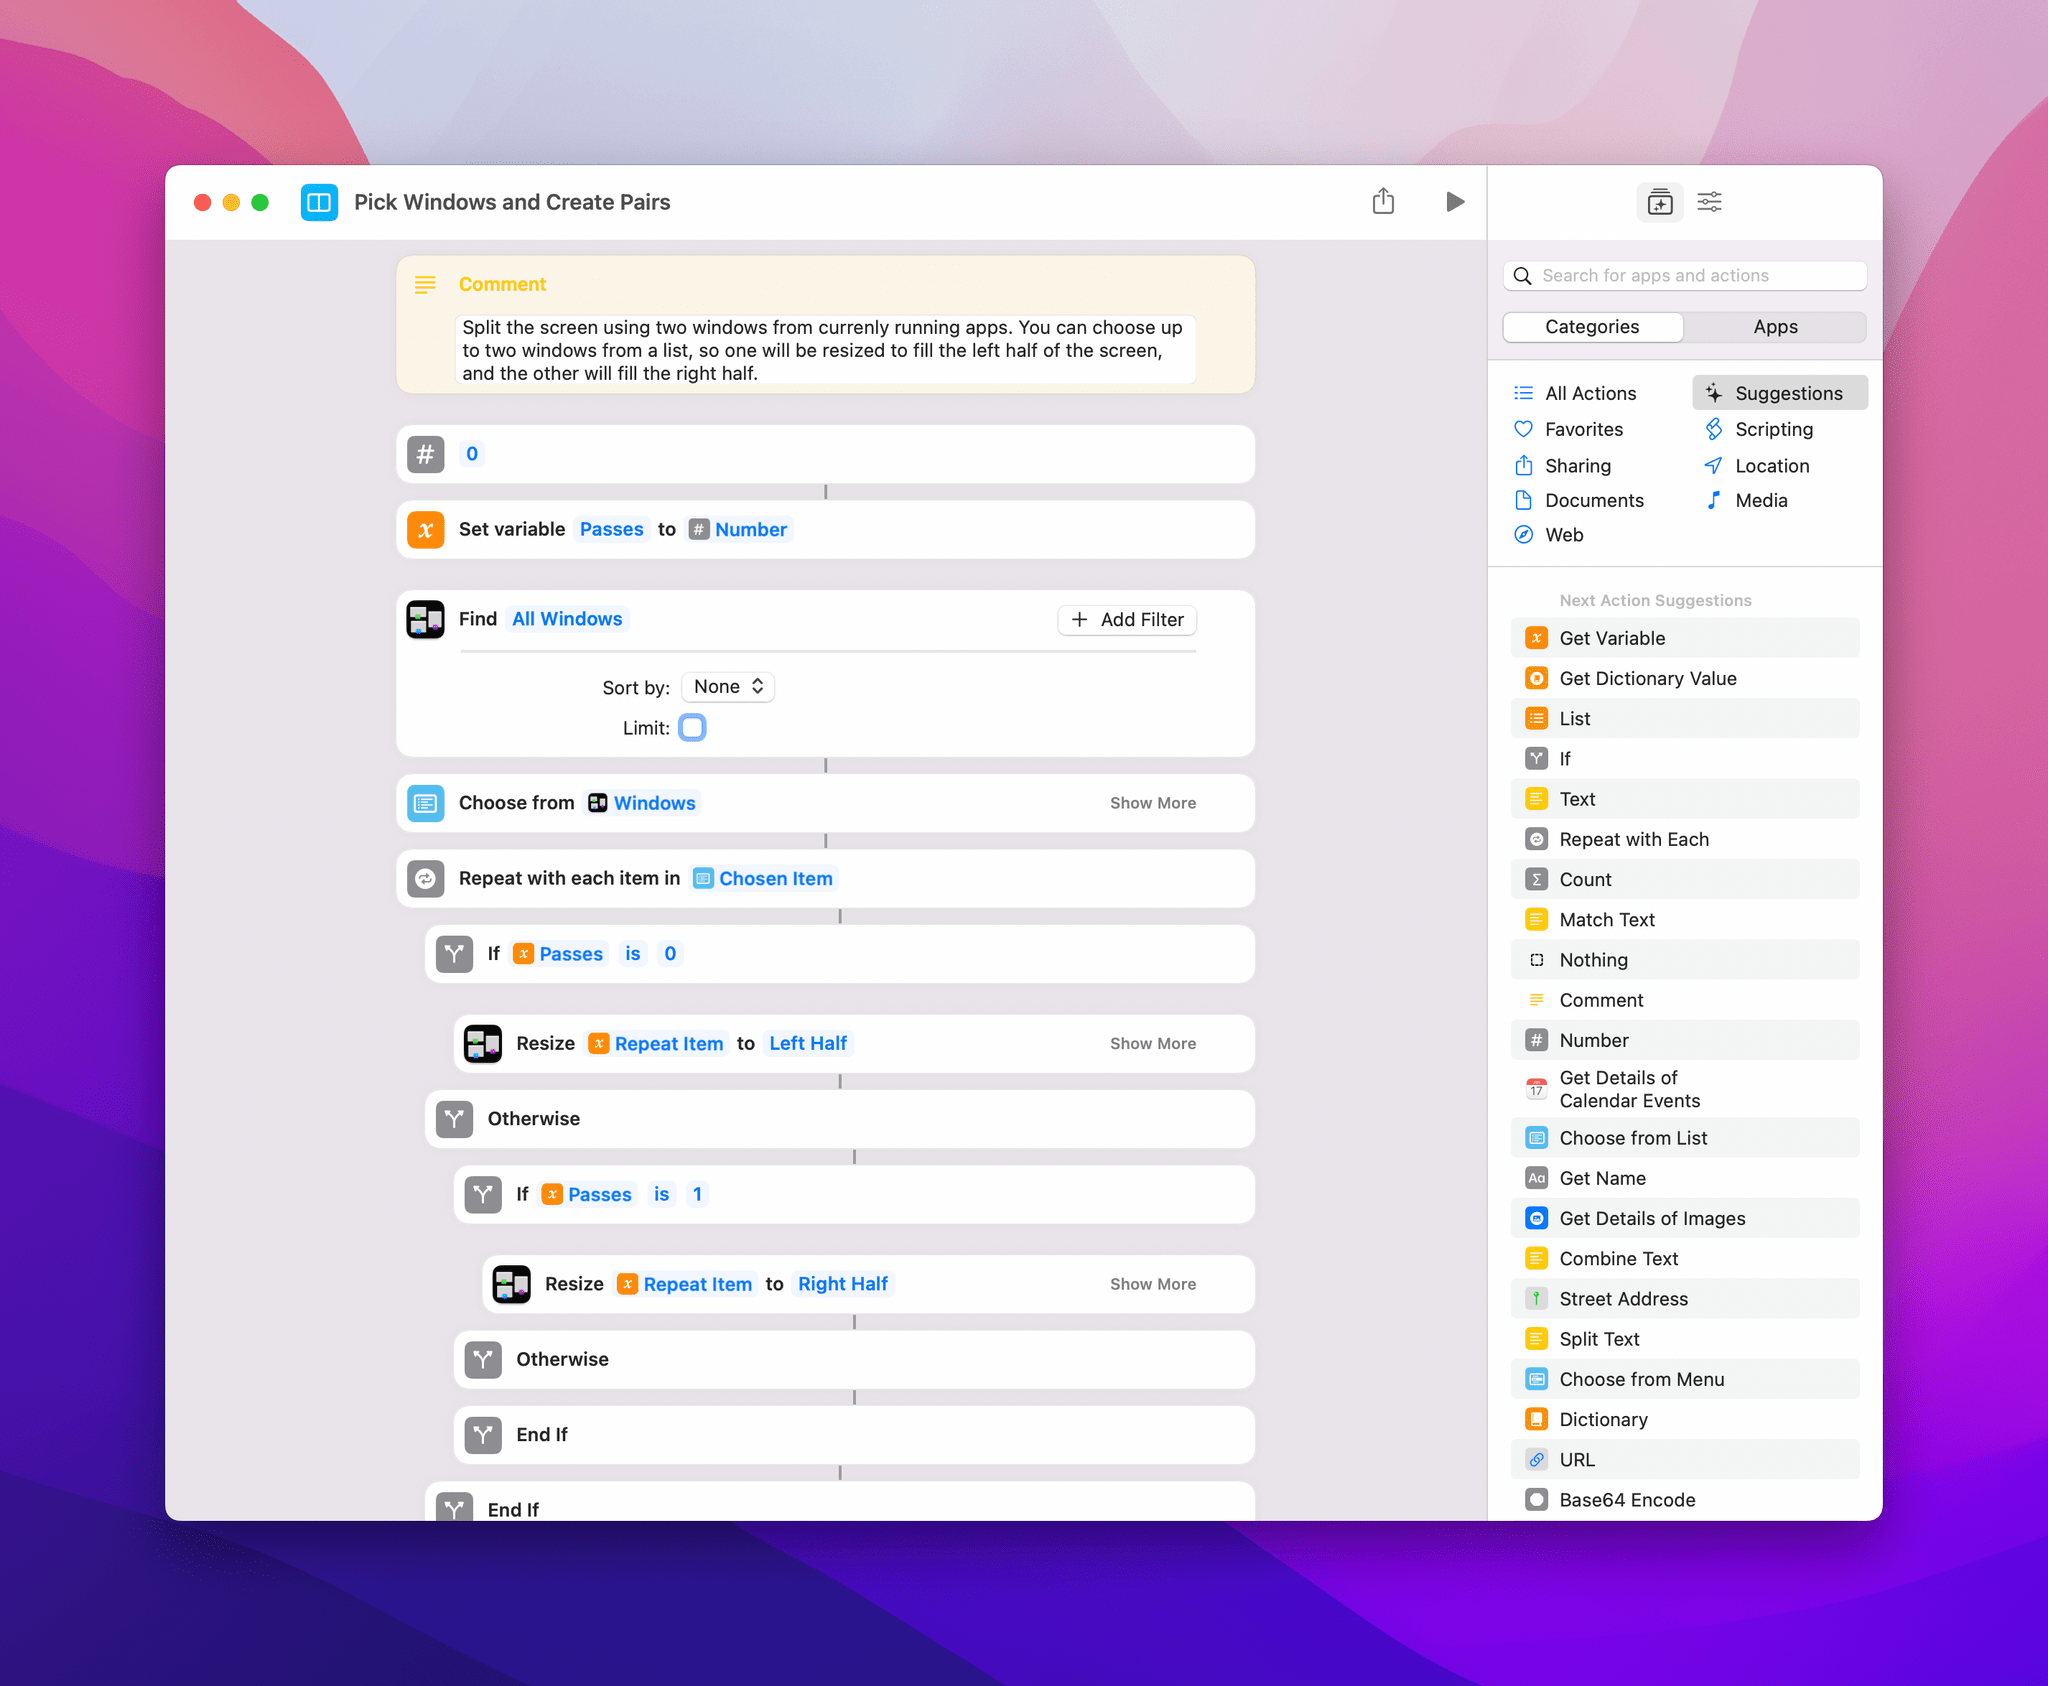2048x1686 pixels.
Task: Toggle the Limit checkbox in Find Windows
Action: click(694, 728)
